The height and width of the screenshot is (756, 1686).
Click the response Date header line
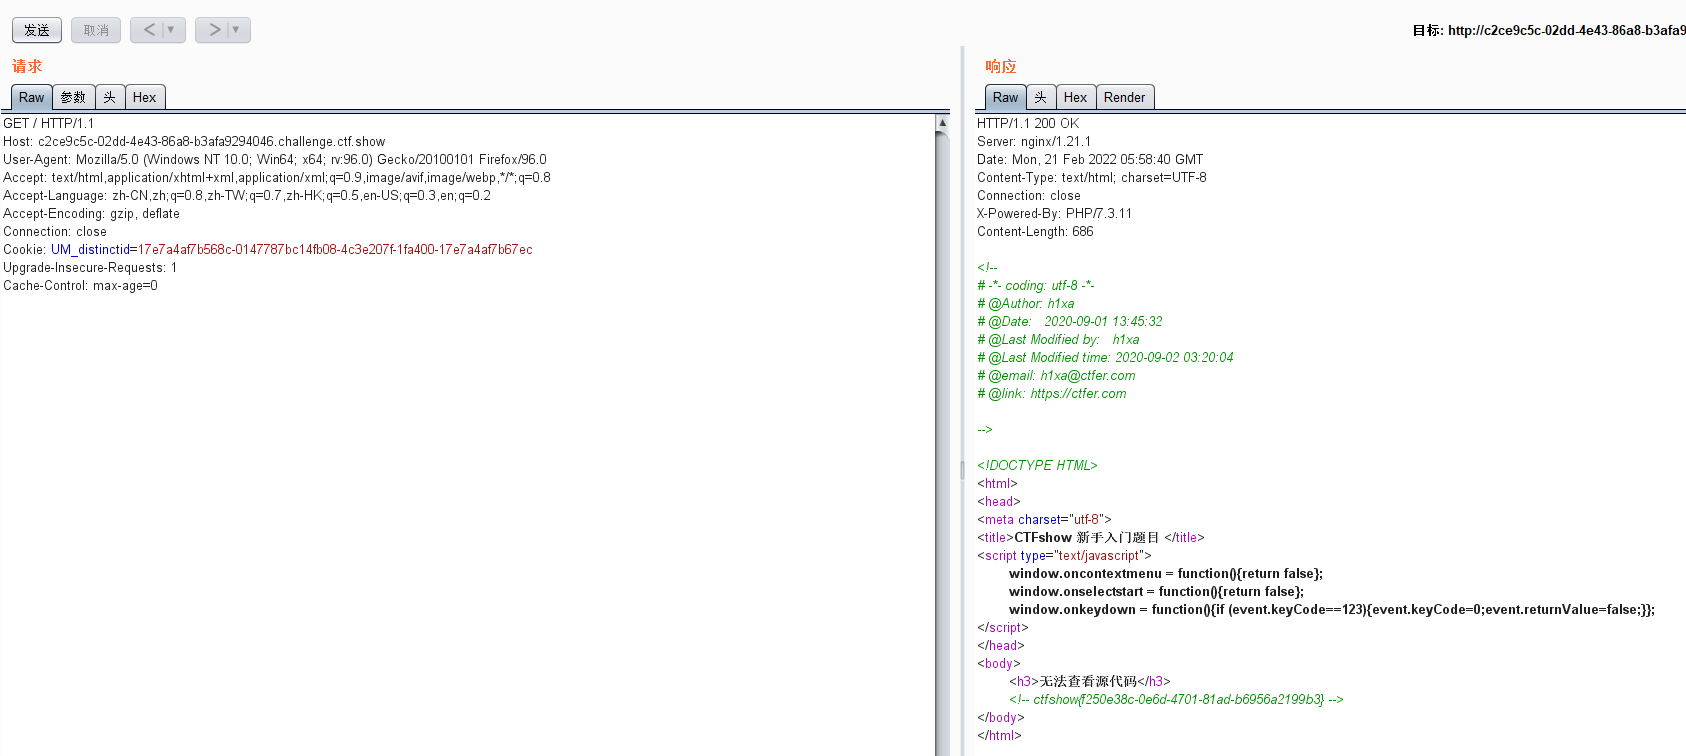pyautogui.click(x=1090, y=159)
